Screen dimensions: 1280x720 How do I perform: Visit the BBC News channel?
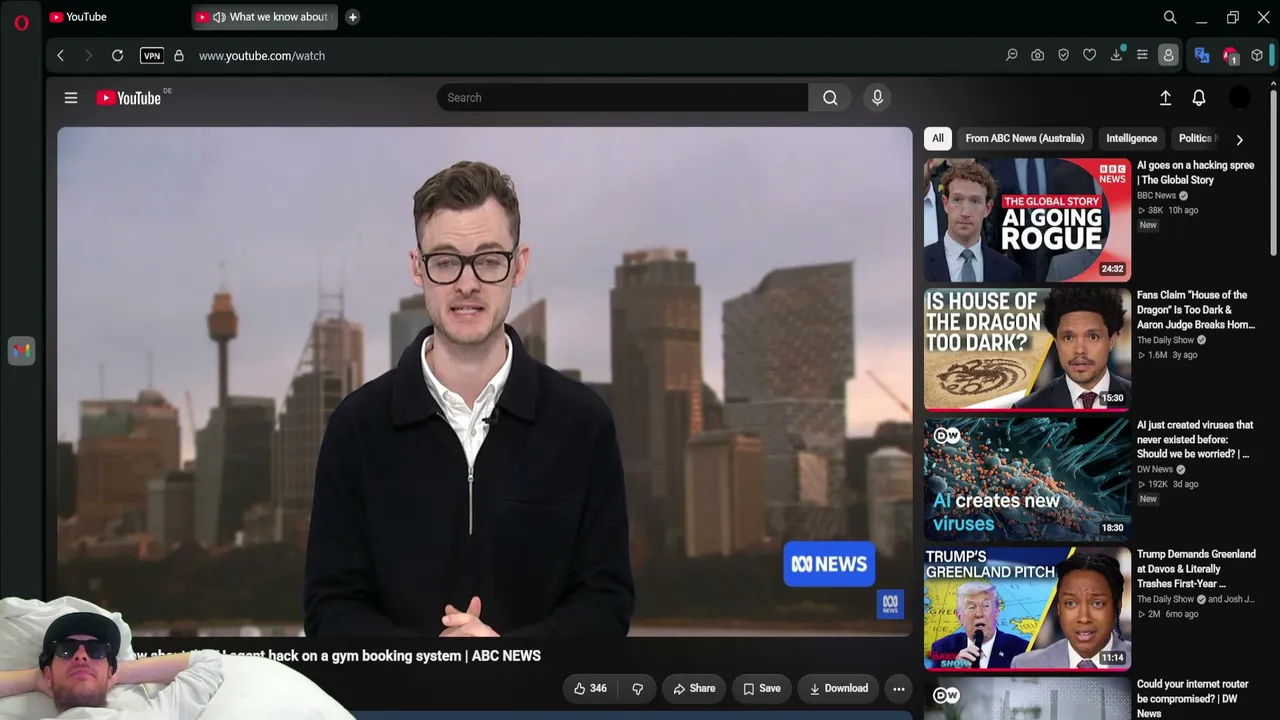pyautogui.click(x=1156, y=196)
